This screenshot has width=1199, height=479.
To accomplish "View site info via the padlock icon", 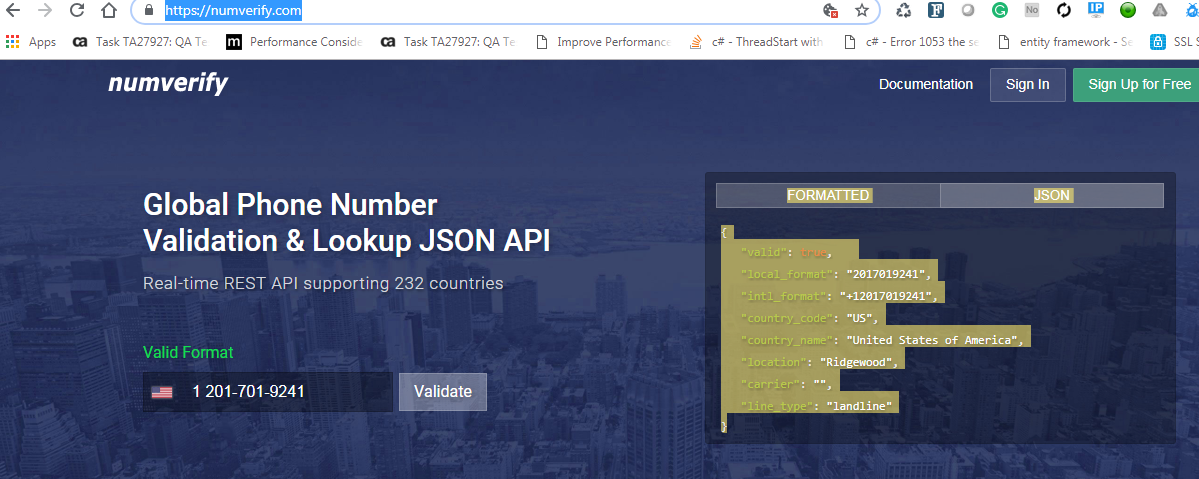I will coord(148,11).
